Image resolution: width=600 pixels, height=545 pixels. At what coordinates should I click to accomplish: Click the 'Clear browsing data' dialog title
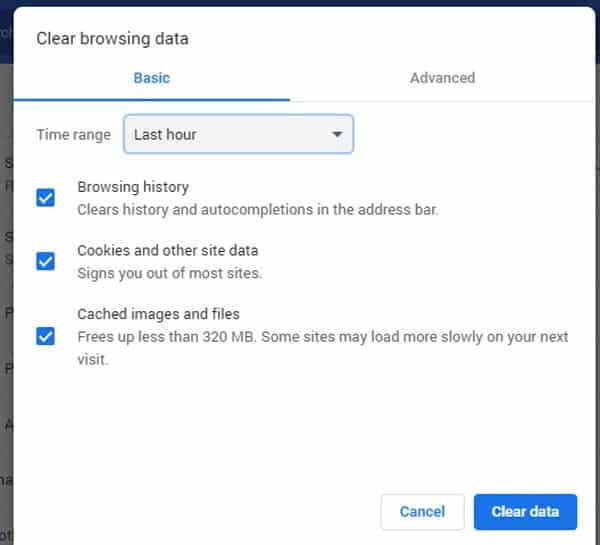(x=112, y=39)
